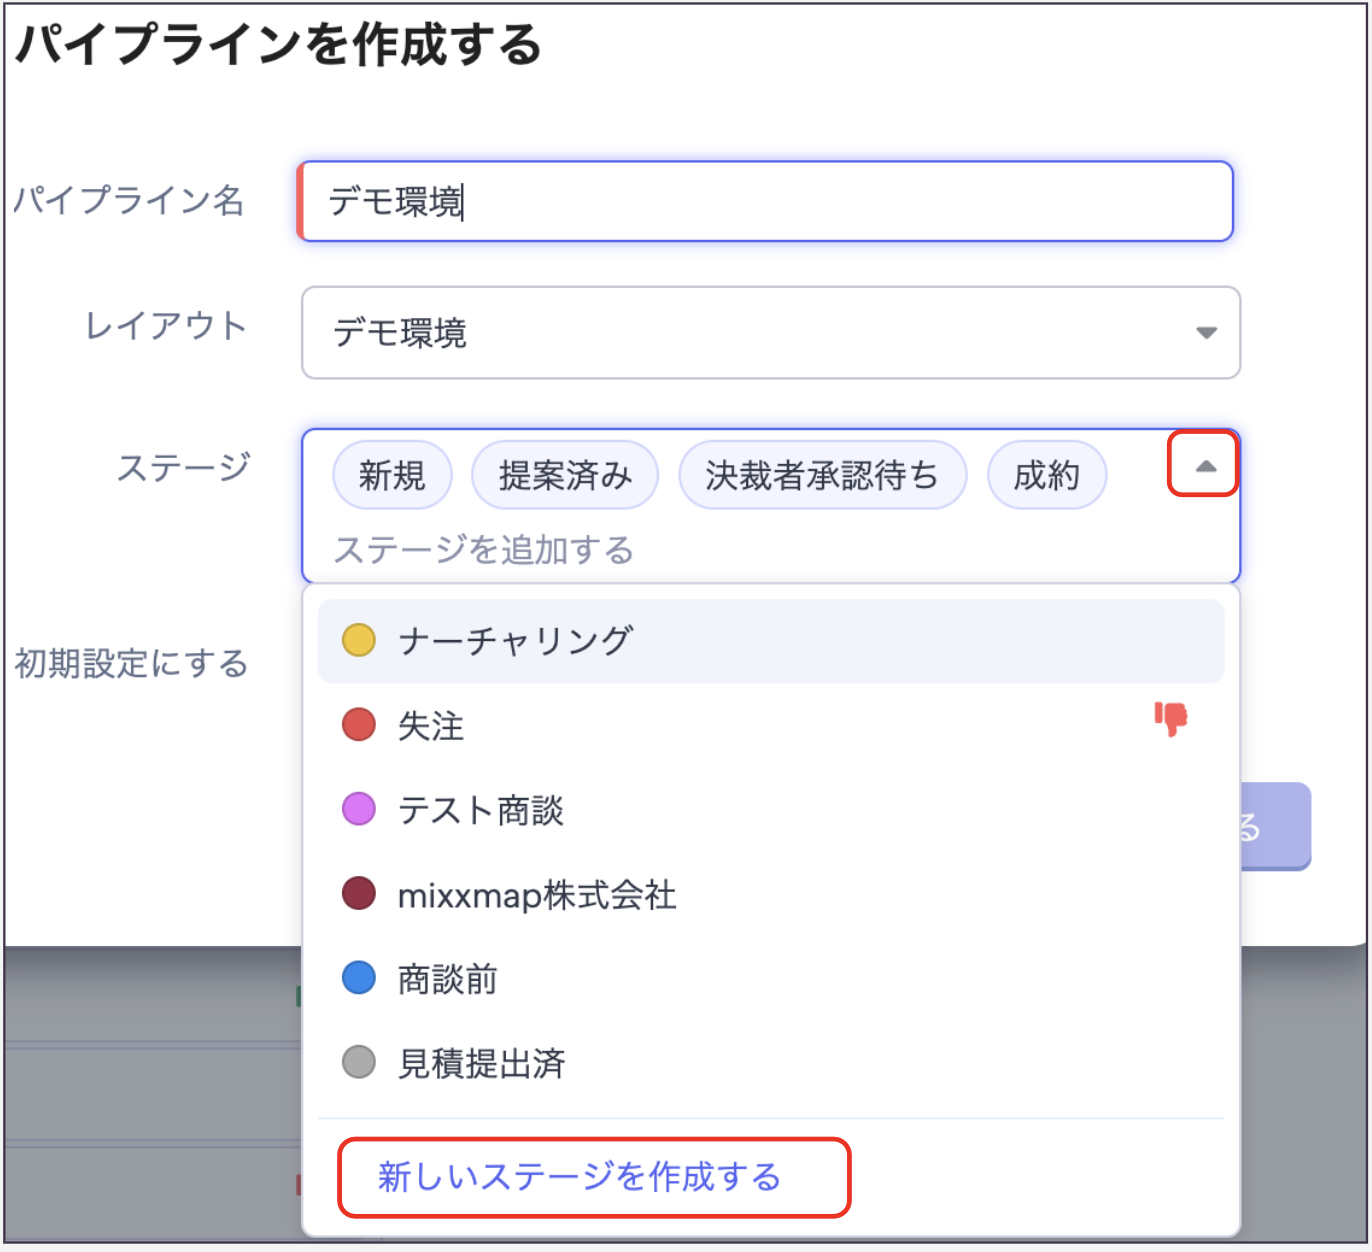Click the yellow circle for ナーチャリング

pos(359,640)
